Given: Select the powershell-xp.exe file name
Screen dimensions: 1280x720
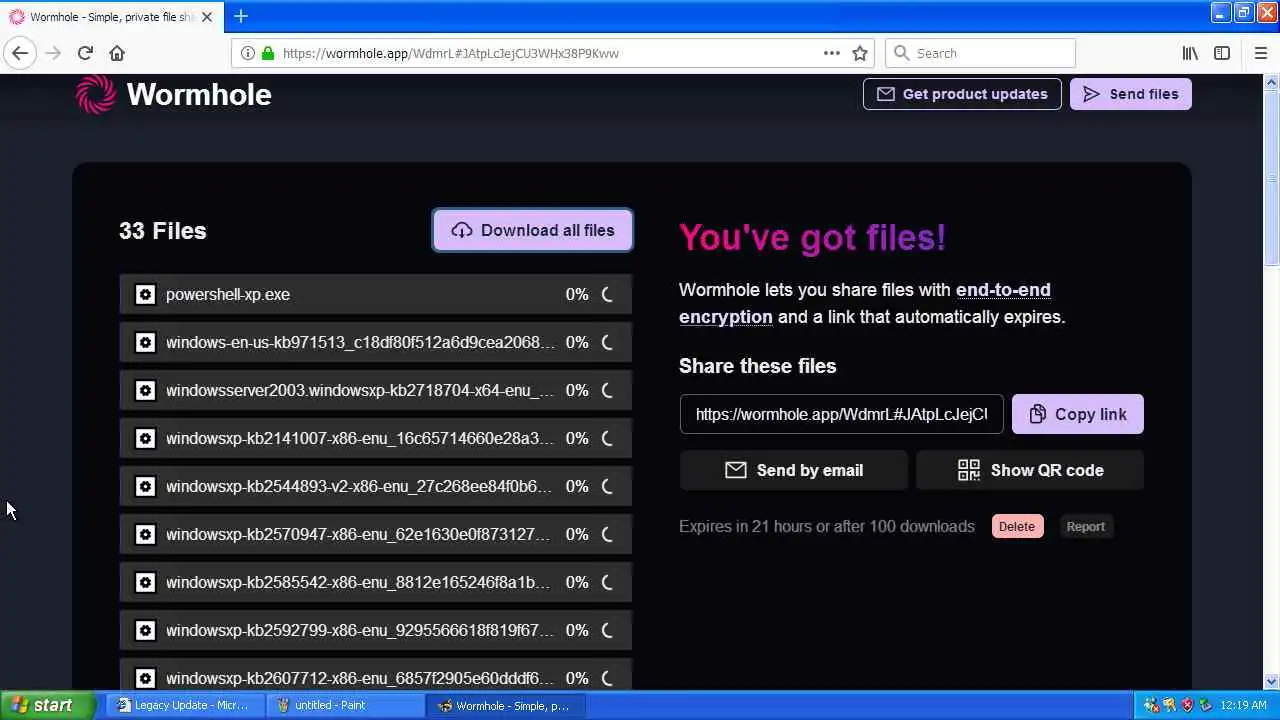Looking at the screenshot, I should pos(228,294).
